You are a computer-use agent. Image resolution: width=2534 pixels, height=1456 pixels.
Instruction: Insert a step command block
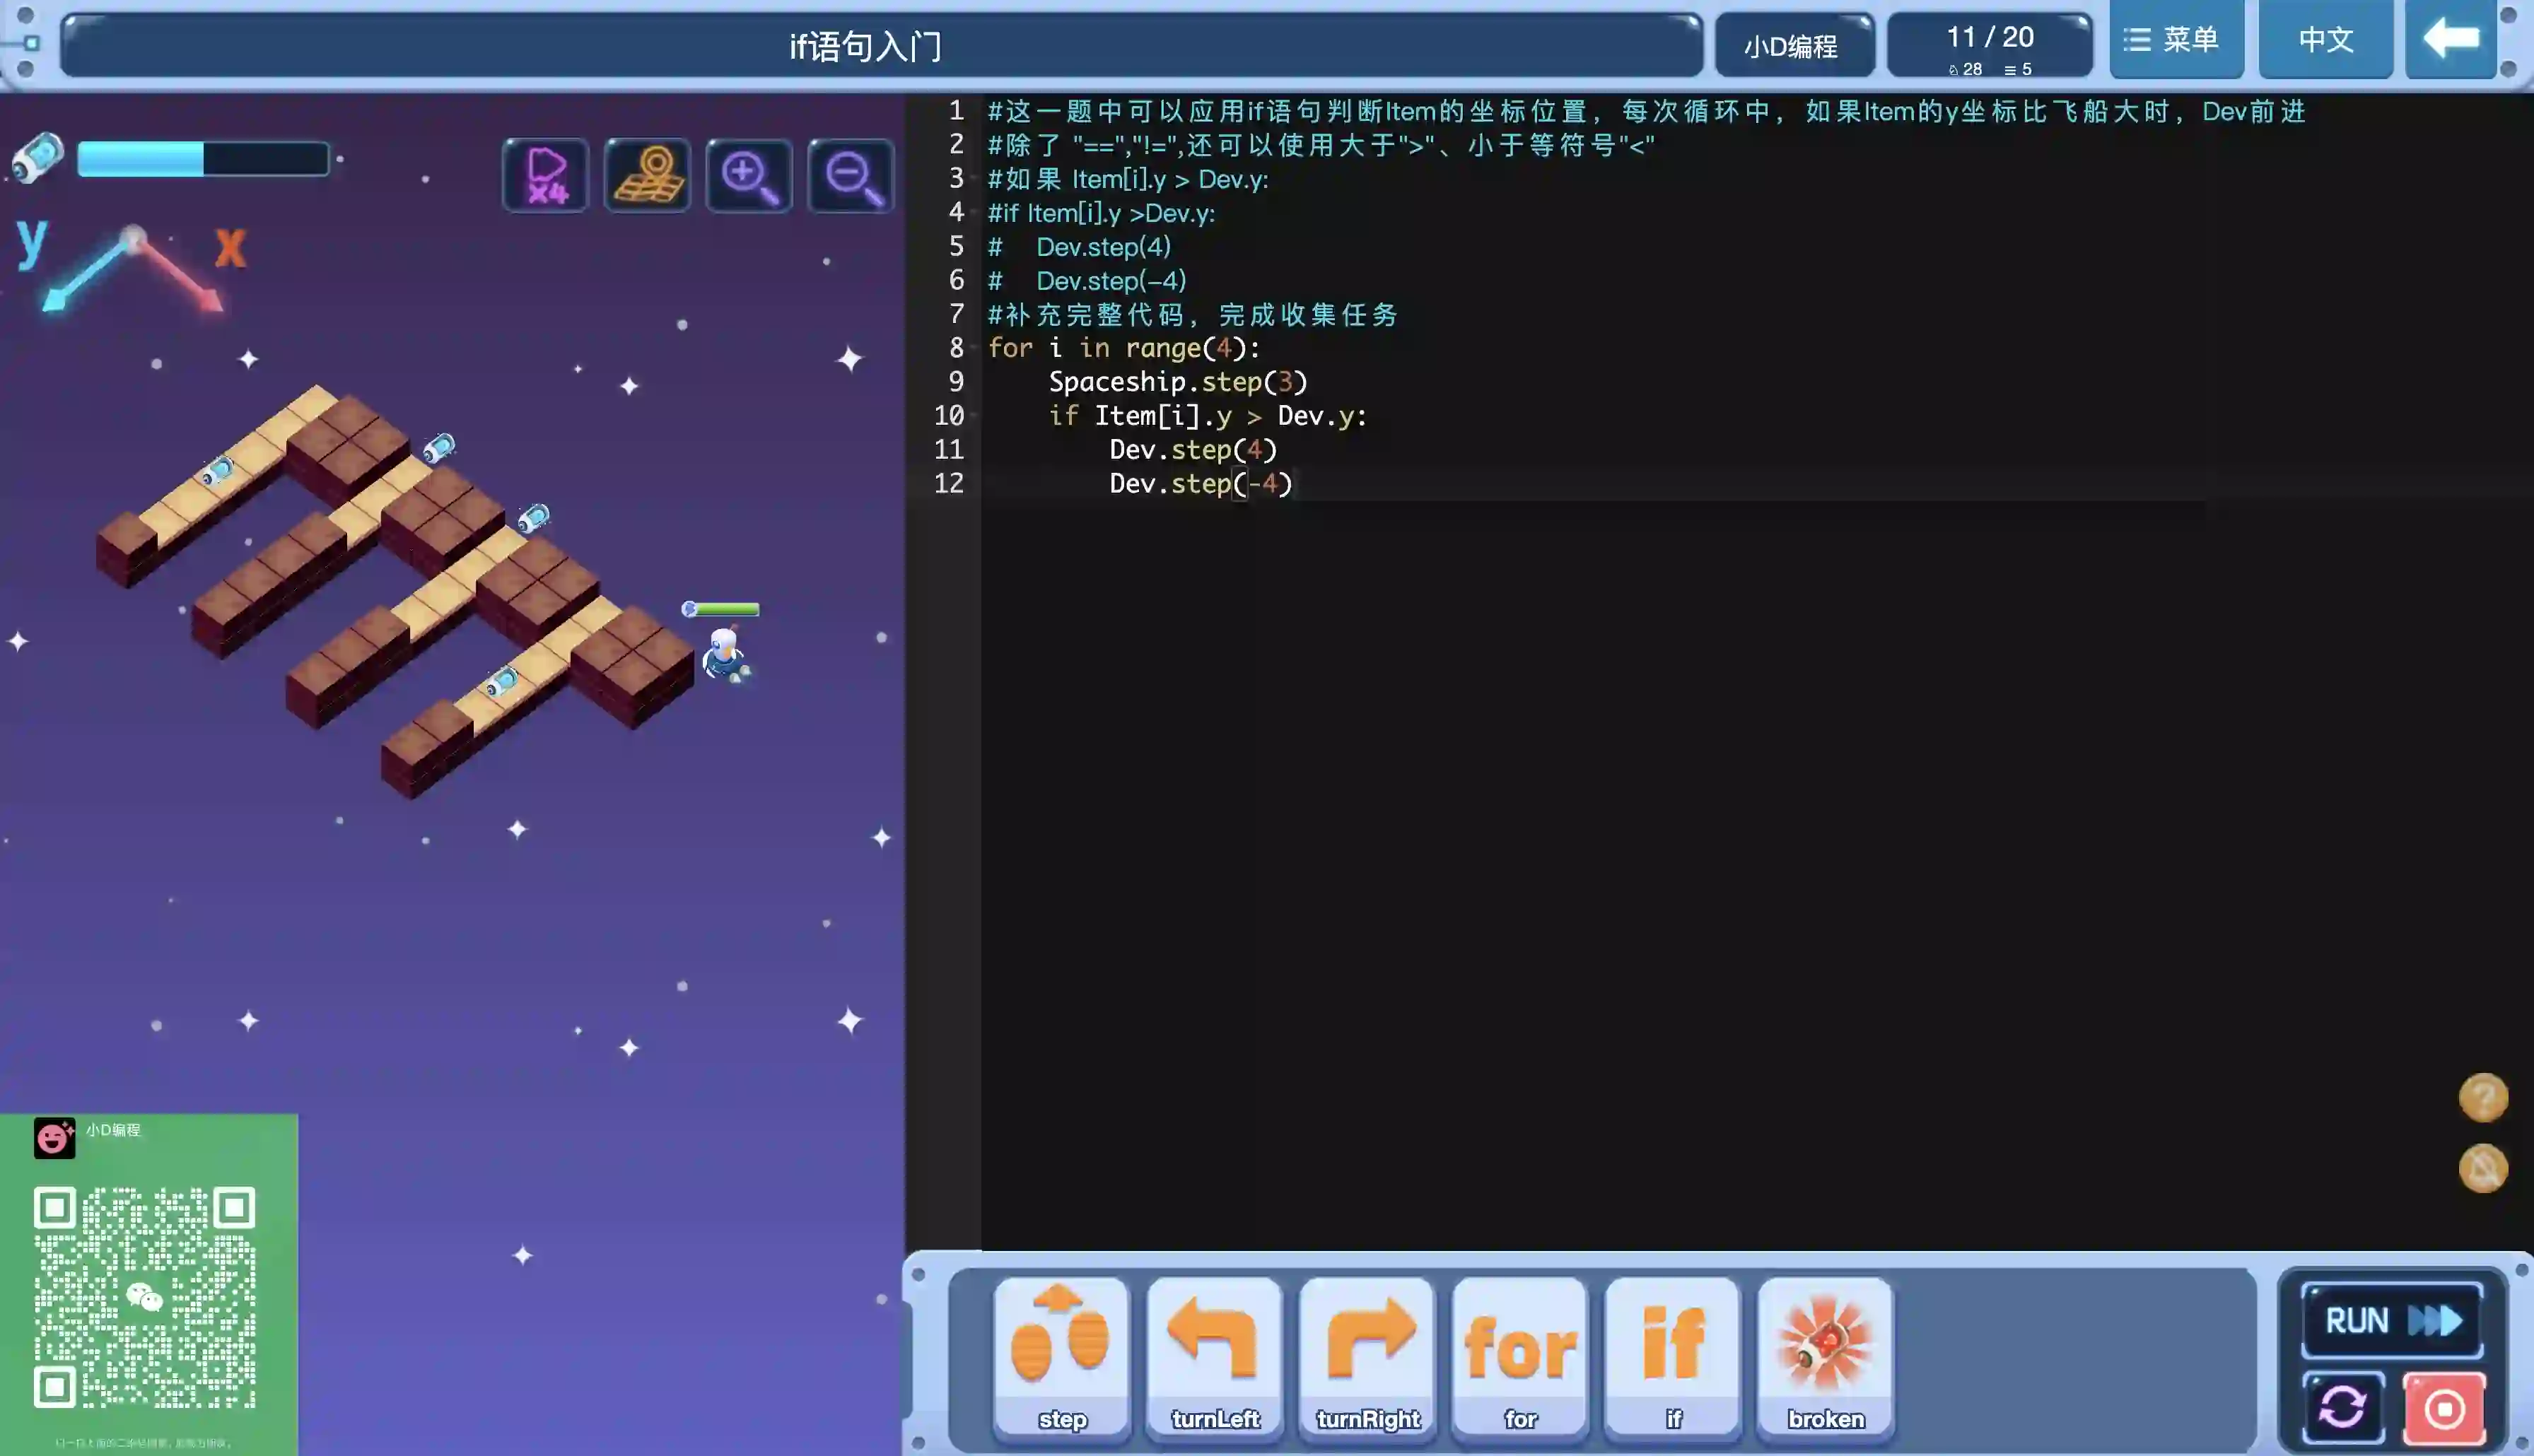coord(1061,1356)
